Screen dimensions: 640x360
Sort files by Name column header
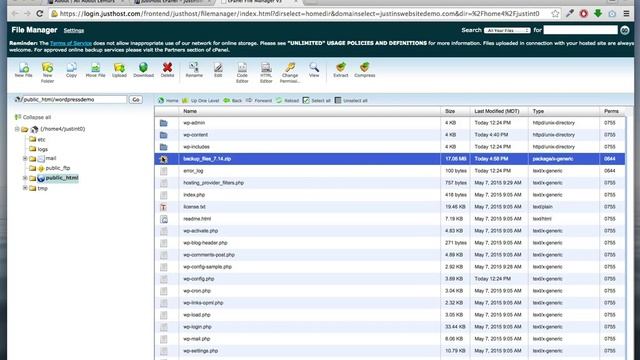190,111
